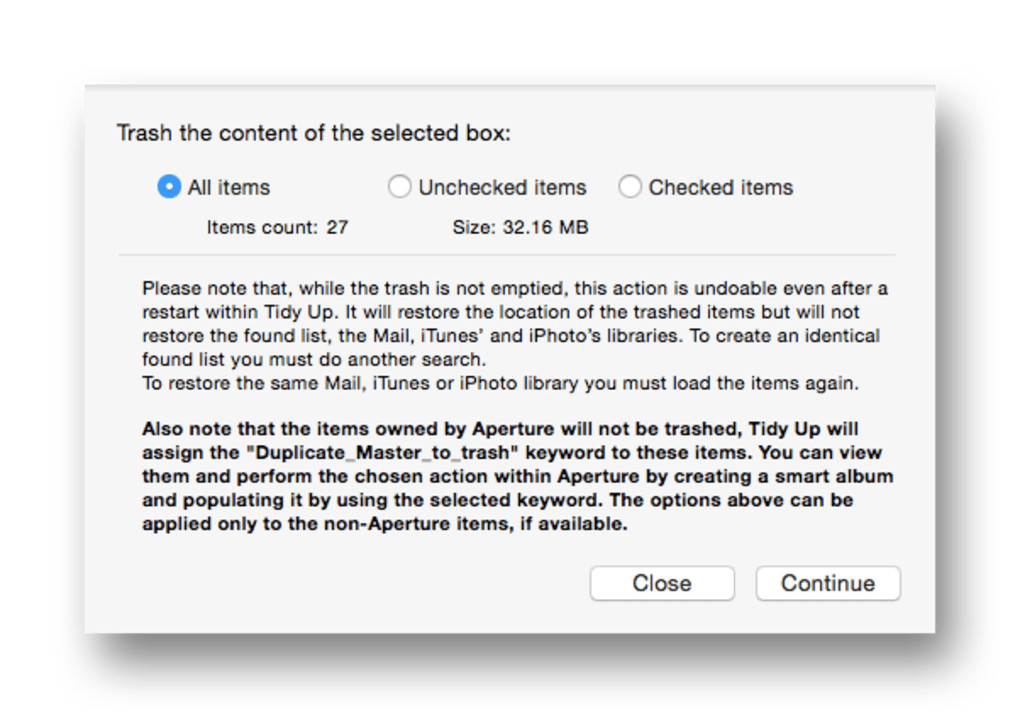The image size is (1020, 718).
Task: Select the All items radio button
Action: click(x=169, y=187)
